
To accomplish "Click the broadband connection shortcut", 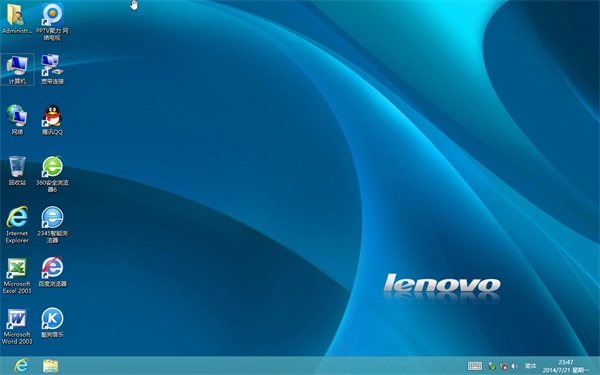I will point(52,69).
